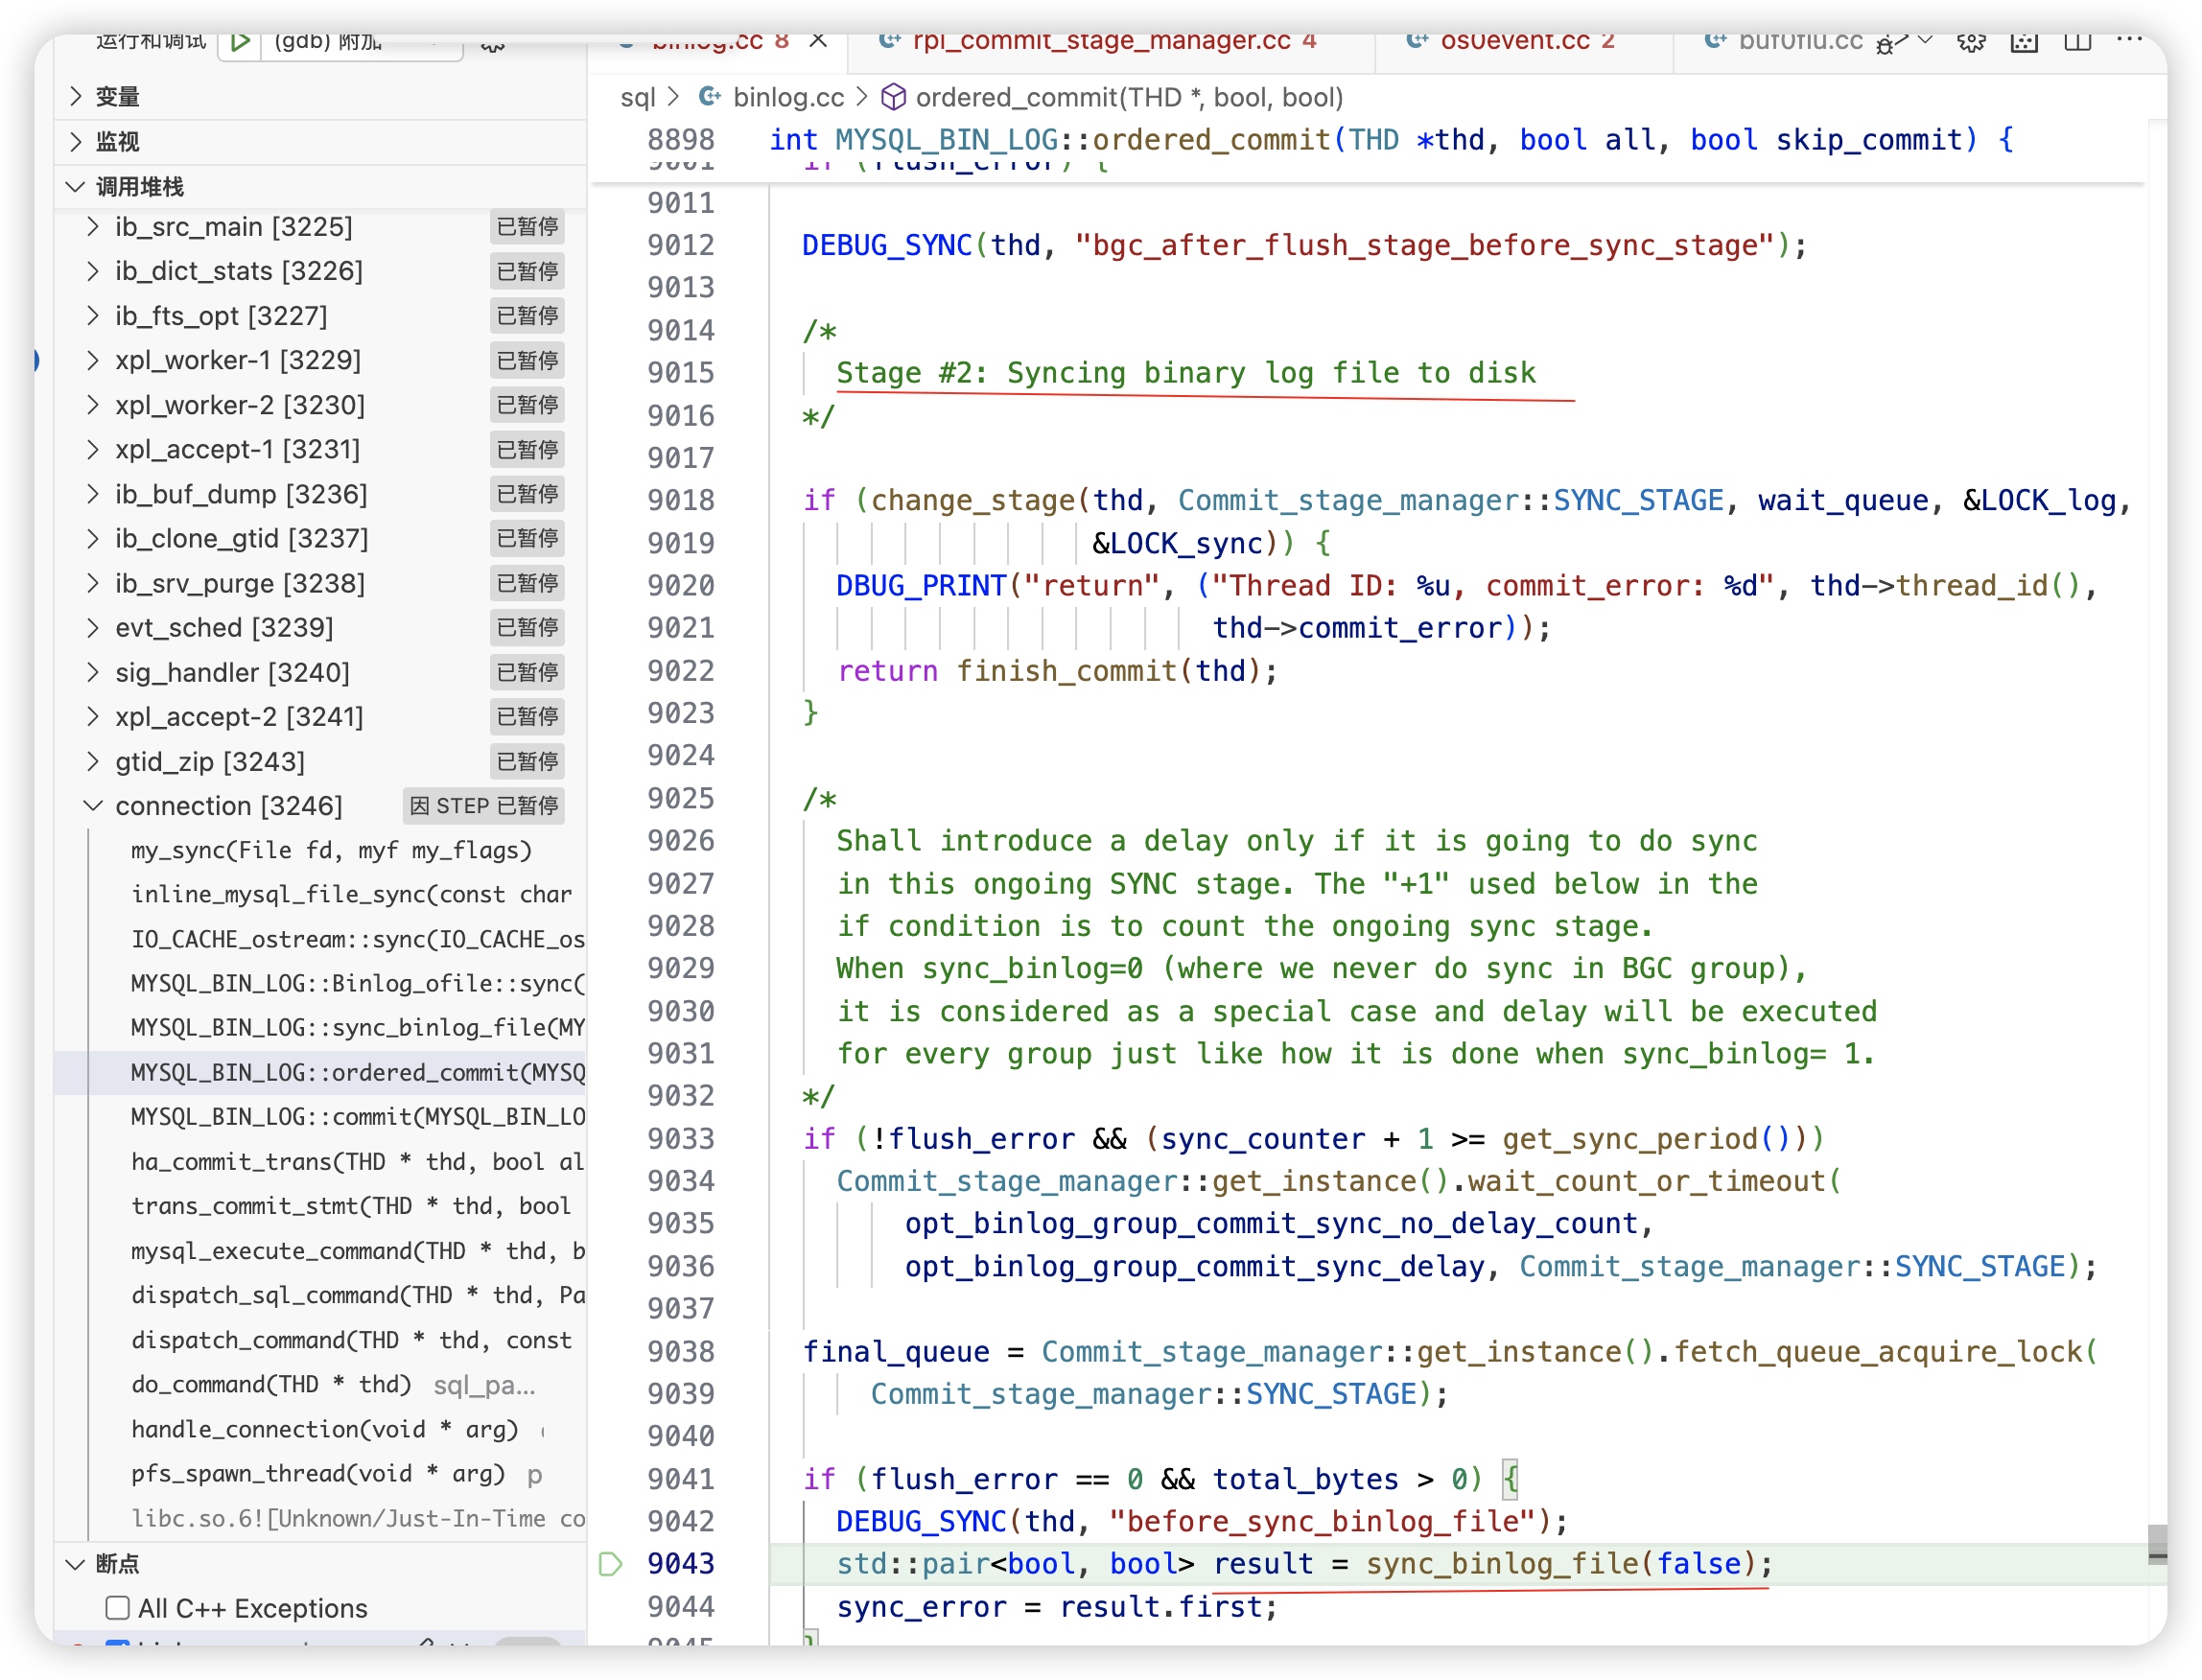
Task: Click the ordered_commit symbol cube icon in breadcrumb
Action: tap(893, 97)
